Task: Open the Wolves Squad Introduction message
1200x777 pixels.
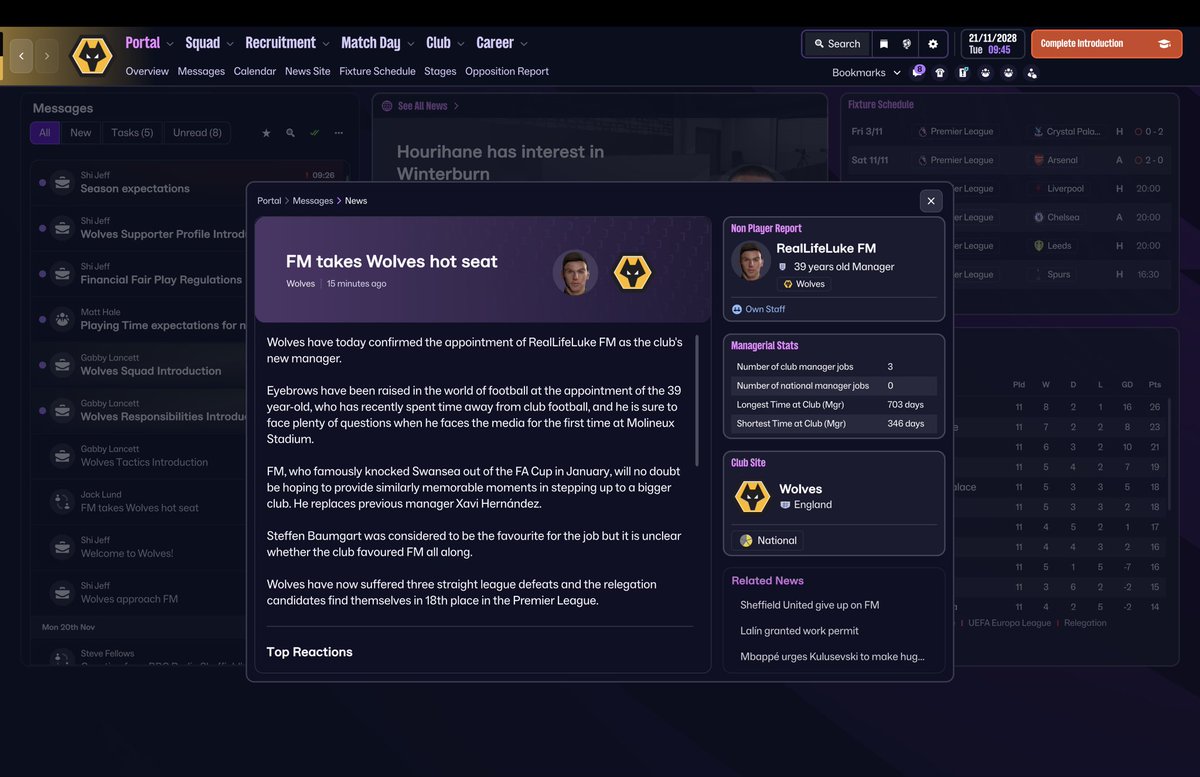Action: click(140, 365)
